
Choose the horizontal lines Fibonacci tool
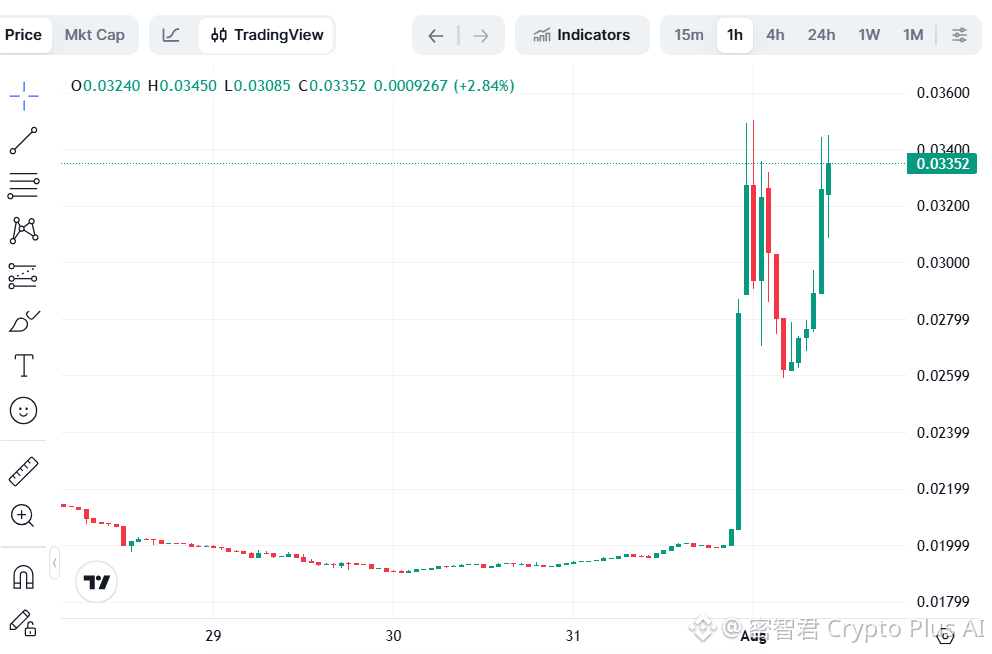(24, 186)
